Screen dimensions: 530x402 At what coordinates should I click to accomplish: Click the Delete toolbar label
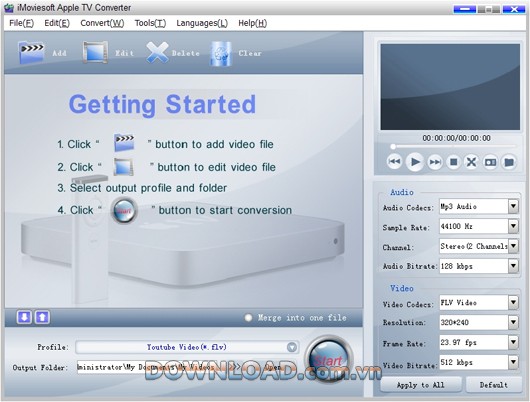click(186, 53)
